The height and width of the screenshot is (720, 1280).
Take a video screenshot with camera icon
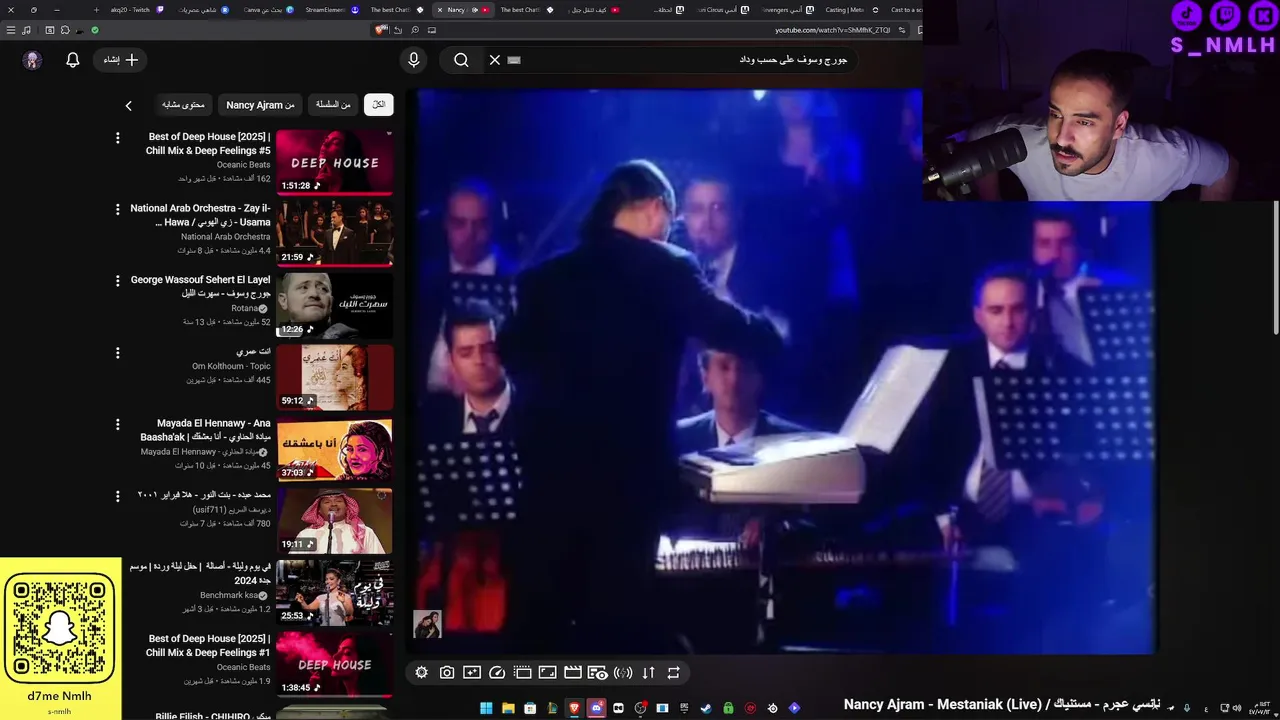tap(447, 673)
